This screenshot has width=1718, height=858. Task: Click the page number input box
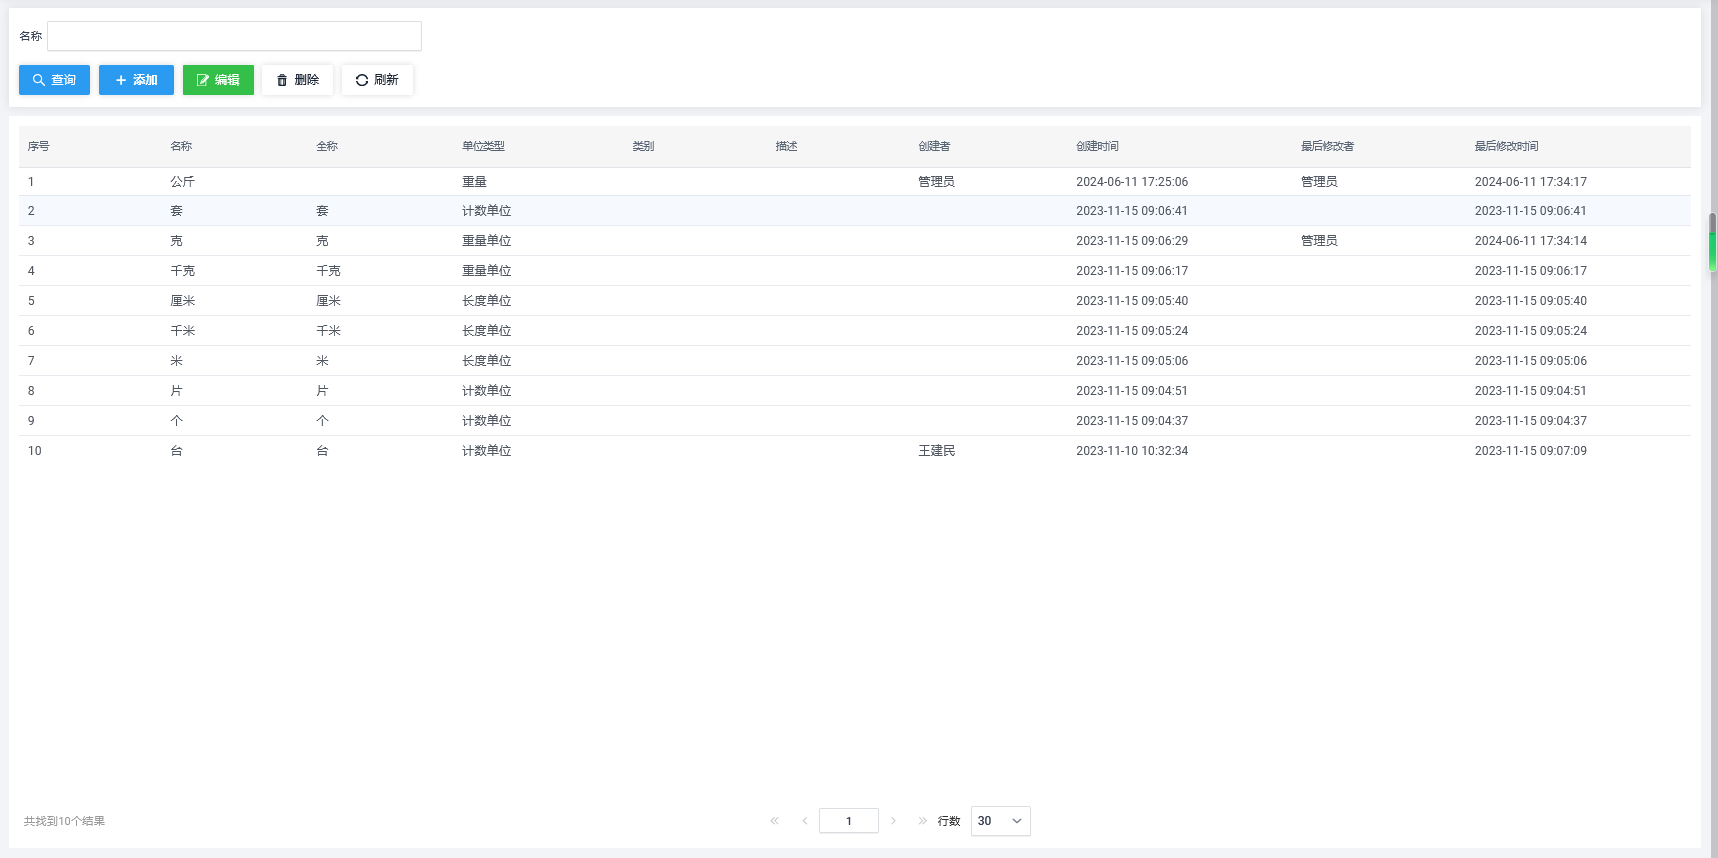click(x=848, y=821)
